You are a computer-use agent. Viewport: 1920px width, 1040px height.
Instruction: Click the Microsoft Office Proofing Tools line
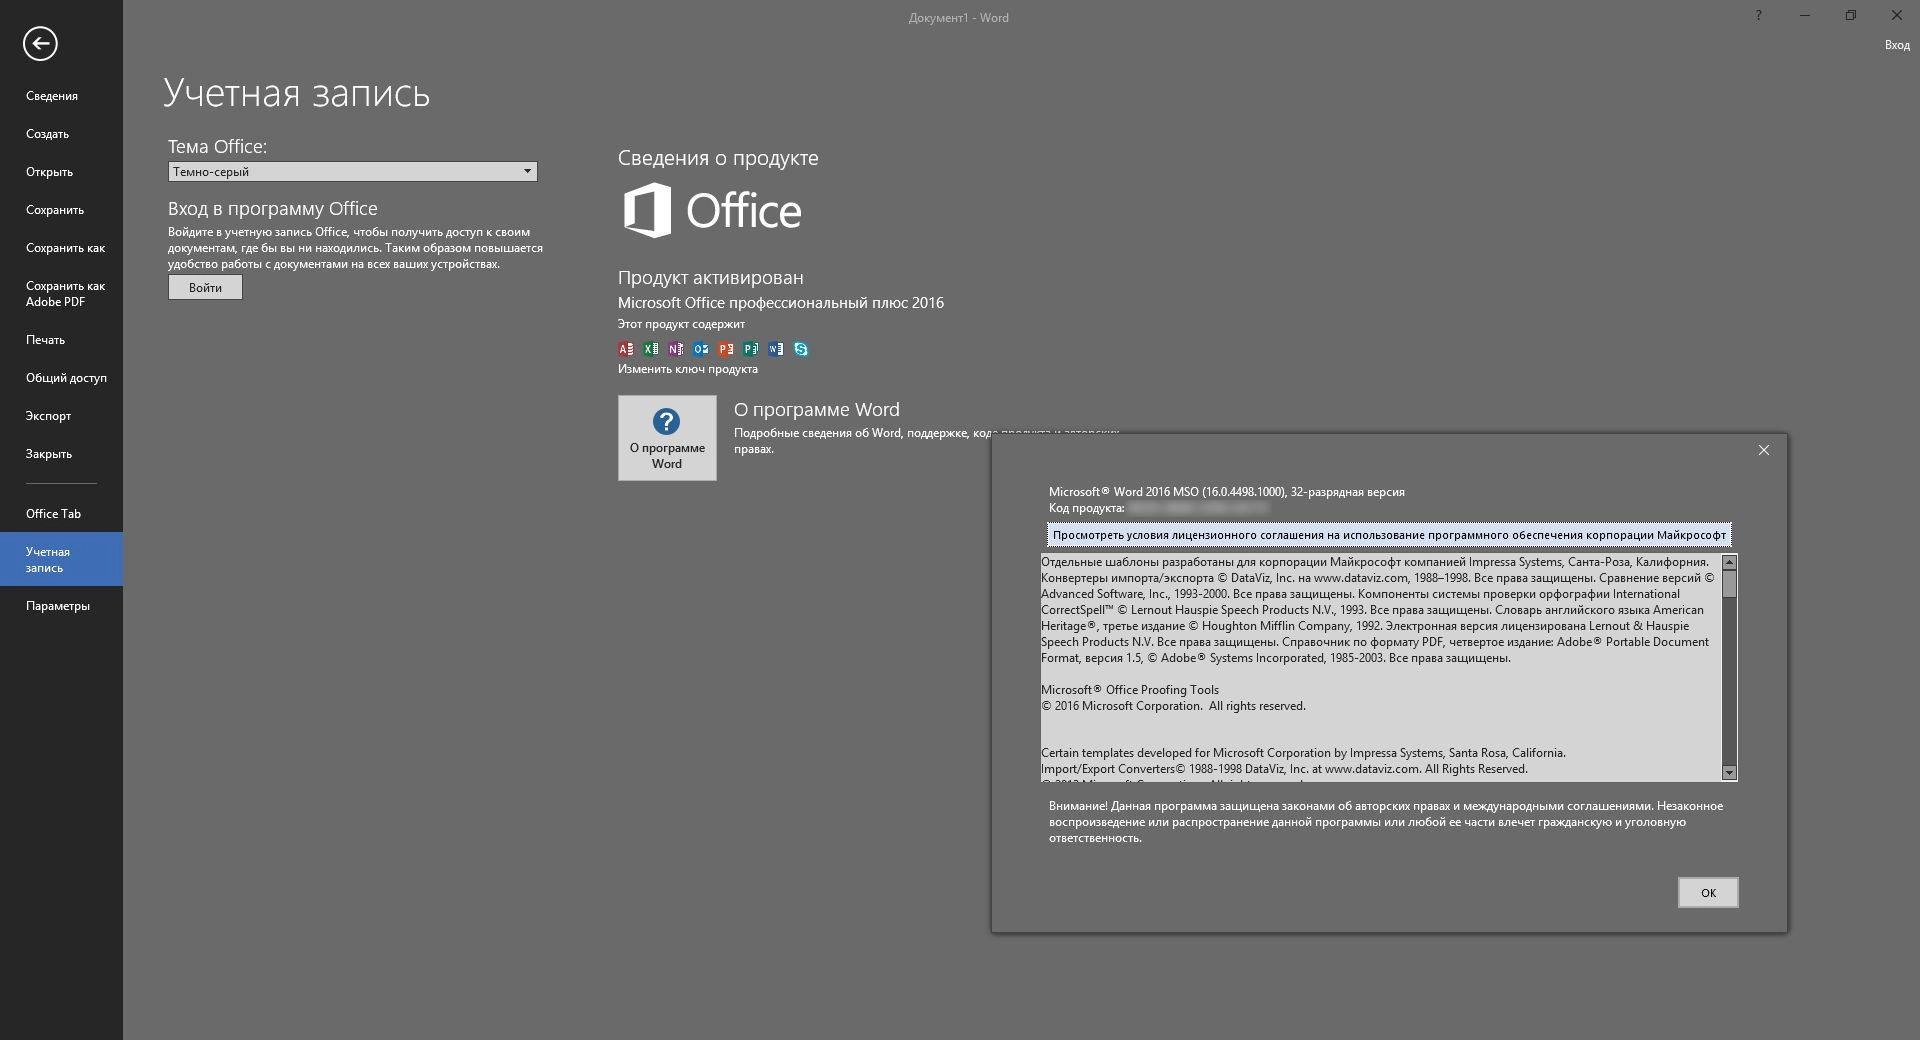[x=1129, y=690]
